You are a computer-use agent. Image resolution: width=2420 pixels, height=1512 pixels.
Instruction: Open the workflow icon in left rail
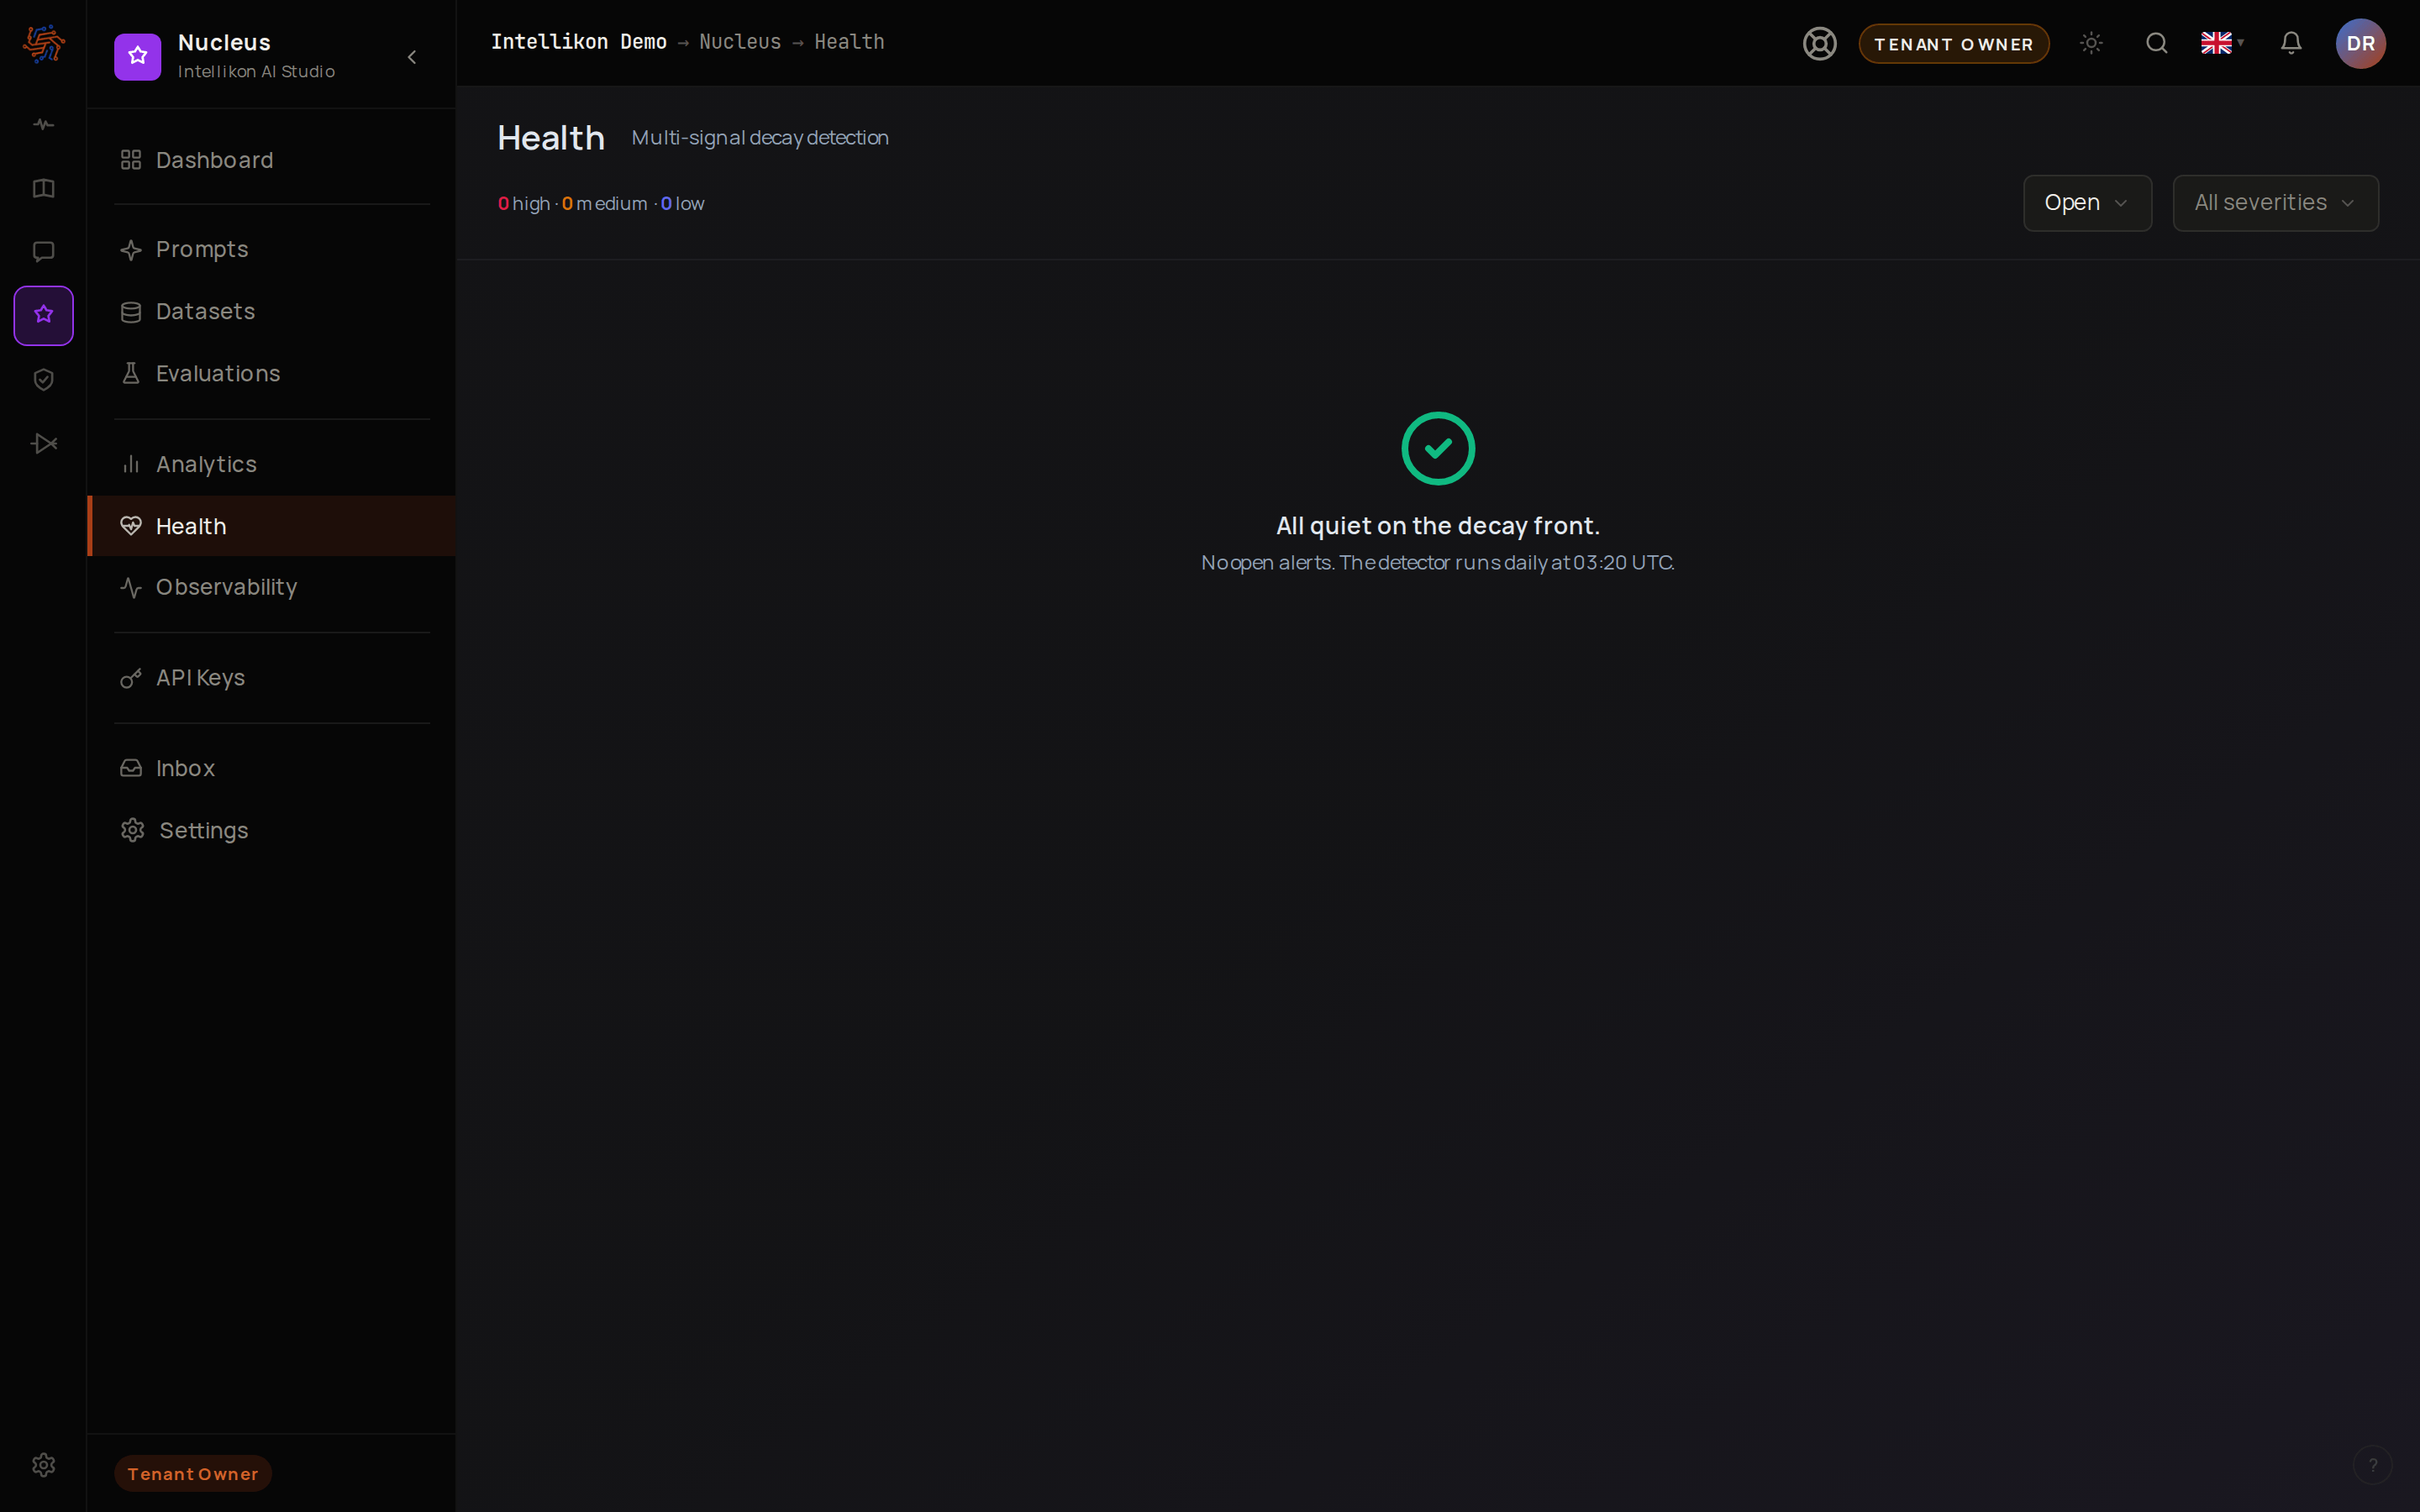point(43,443)
